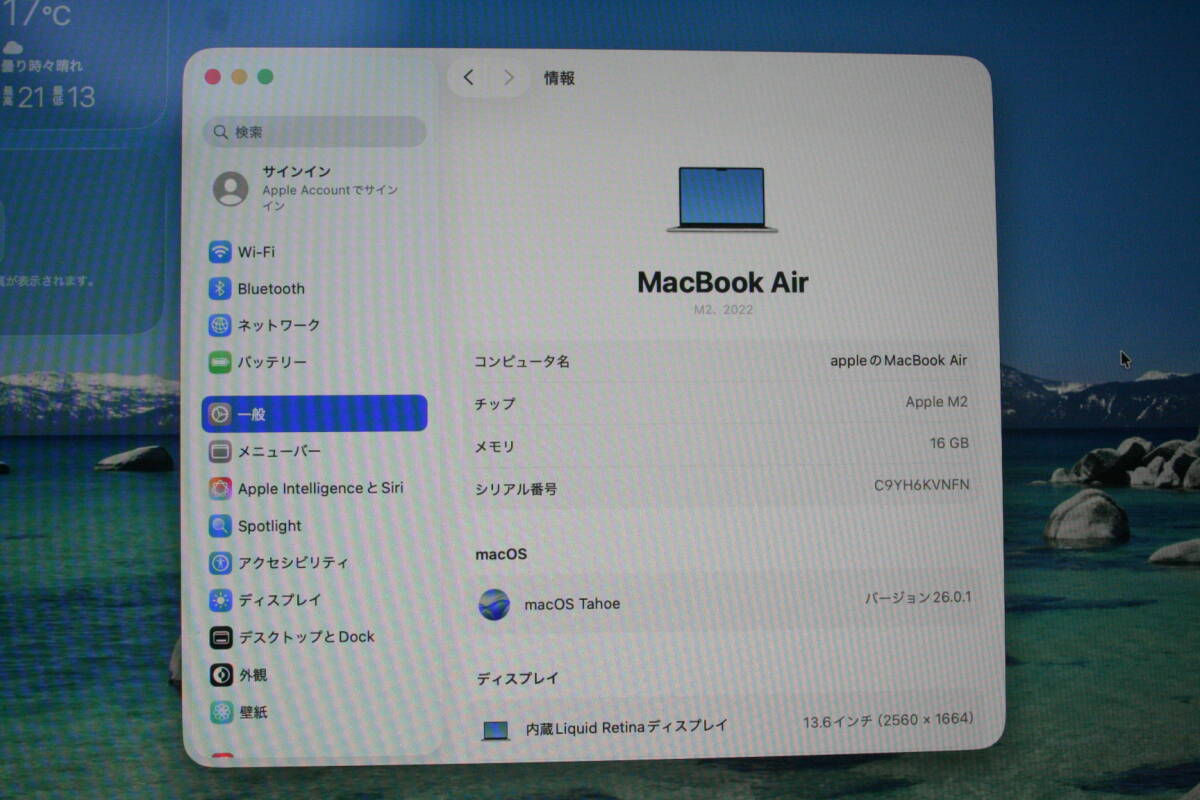
Task: Click the weather widget temperature on desktop
Action: (36, 14)
